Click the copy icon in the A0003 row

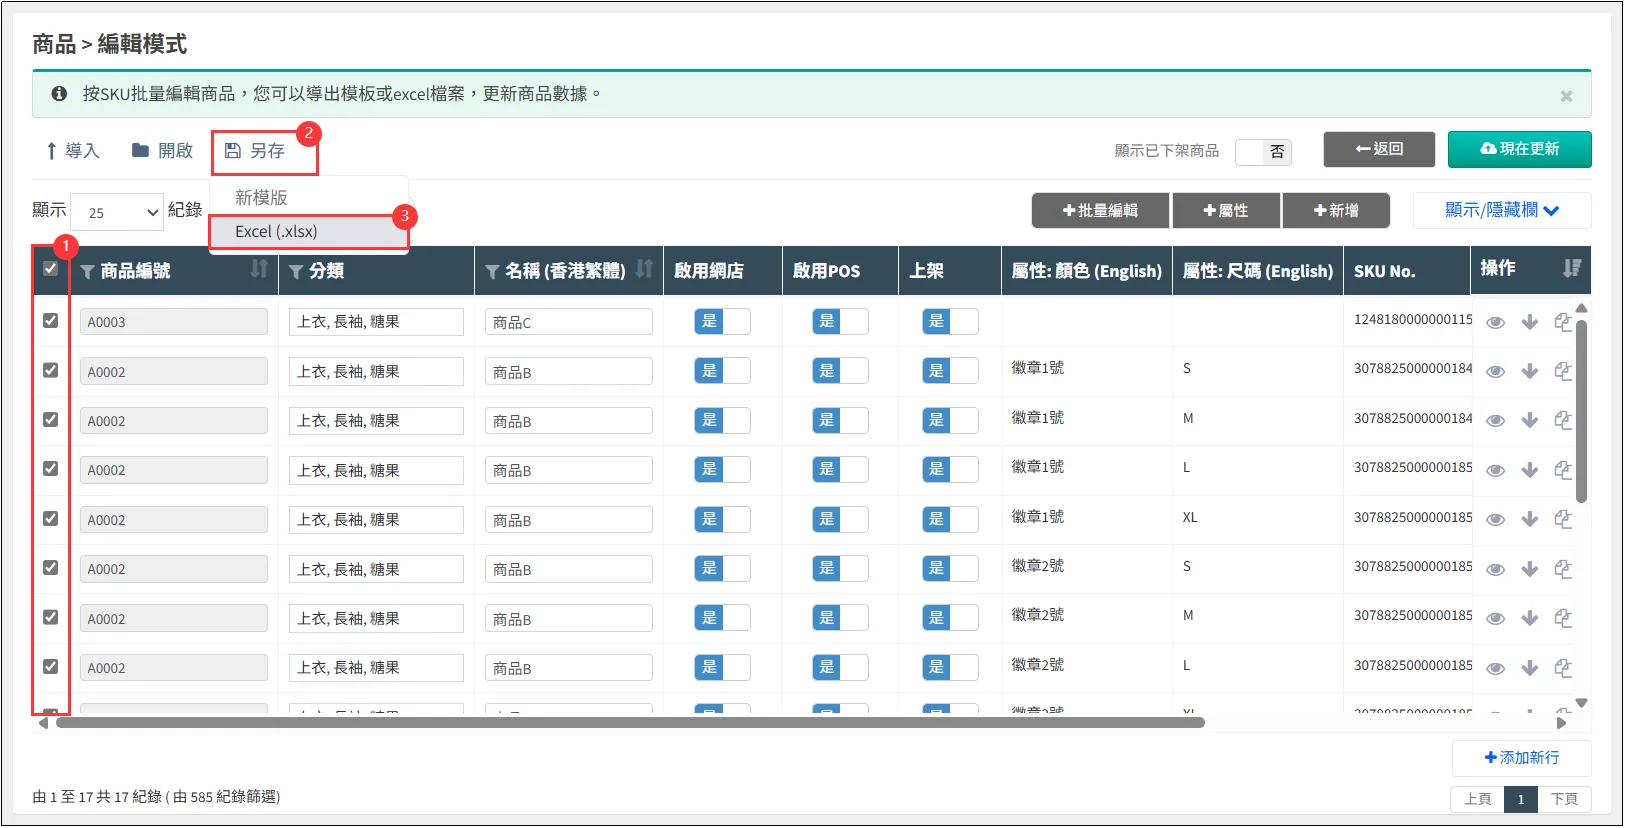(1563, 322)
